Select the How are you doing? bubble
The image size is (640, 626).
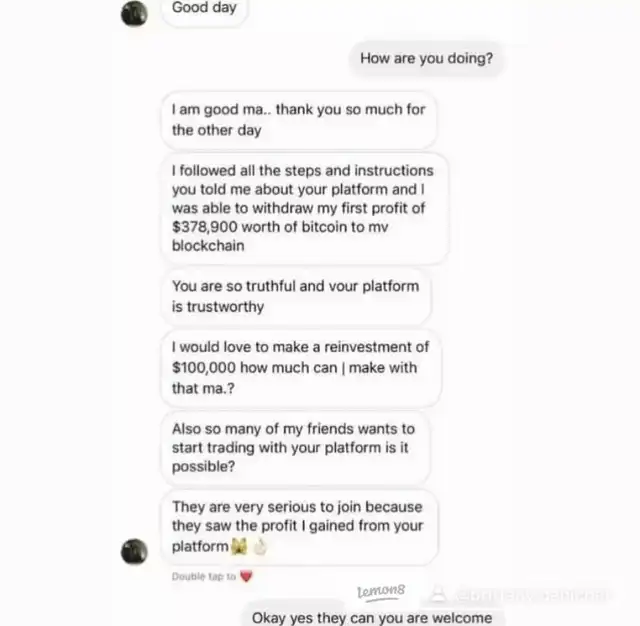pos(427,58)
